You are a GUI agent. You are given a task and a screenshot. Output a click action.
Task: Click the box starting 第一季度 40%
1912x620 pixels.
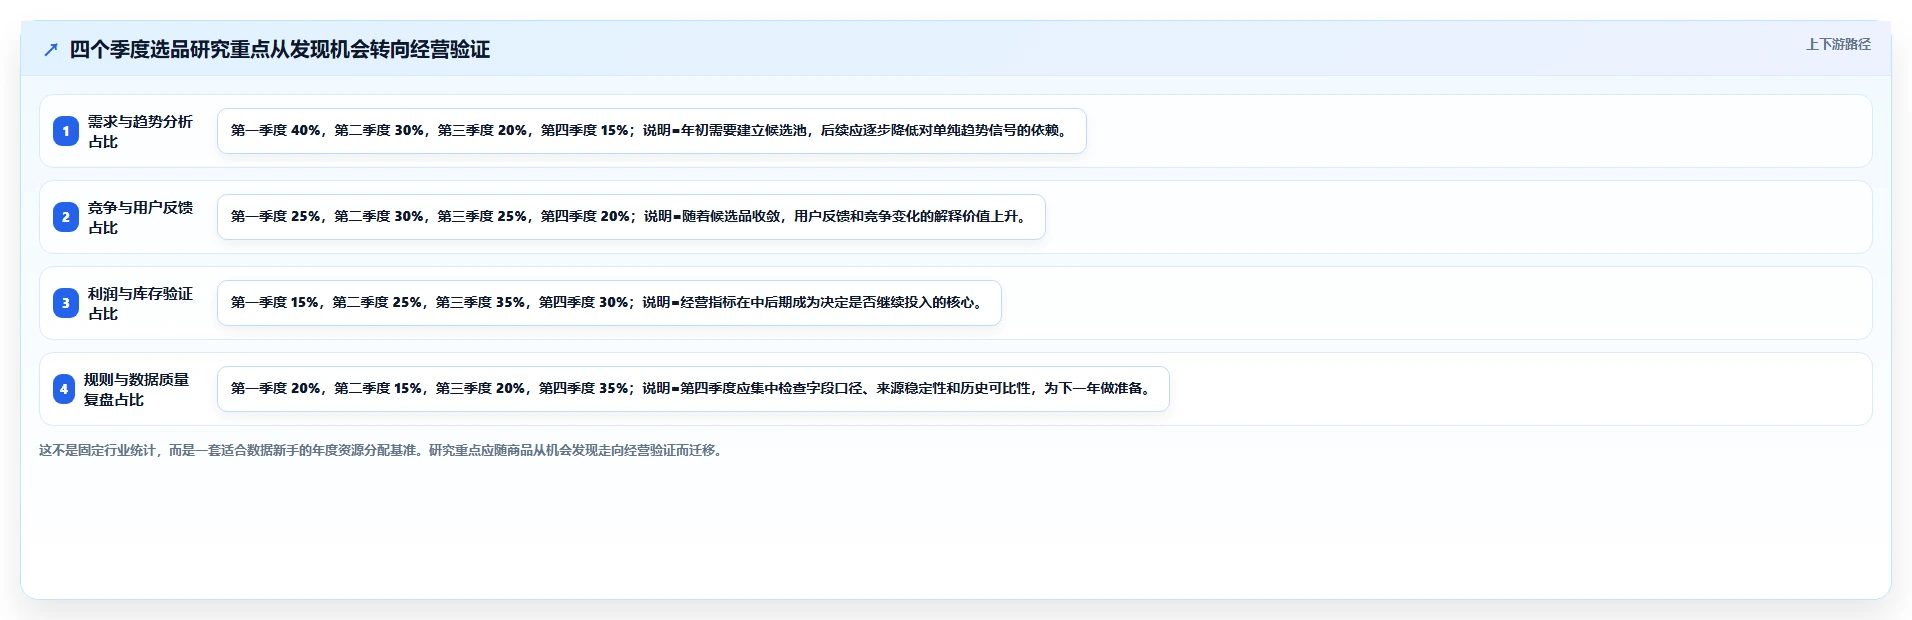[x=652, y=131]
